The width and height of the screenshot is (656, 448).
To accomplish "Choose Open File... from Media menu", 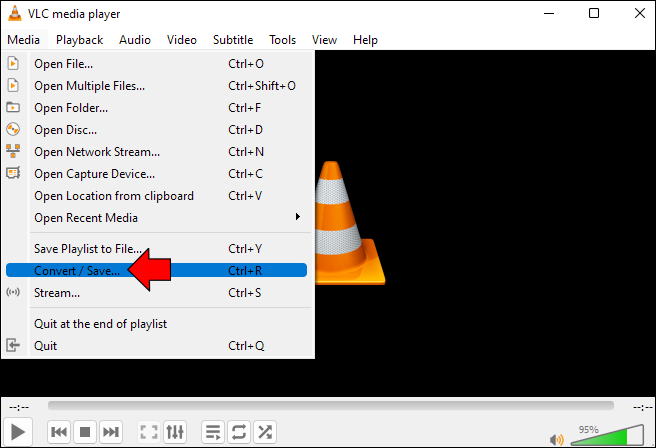I will (x=156, y=64).
